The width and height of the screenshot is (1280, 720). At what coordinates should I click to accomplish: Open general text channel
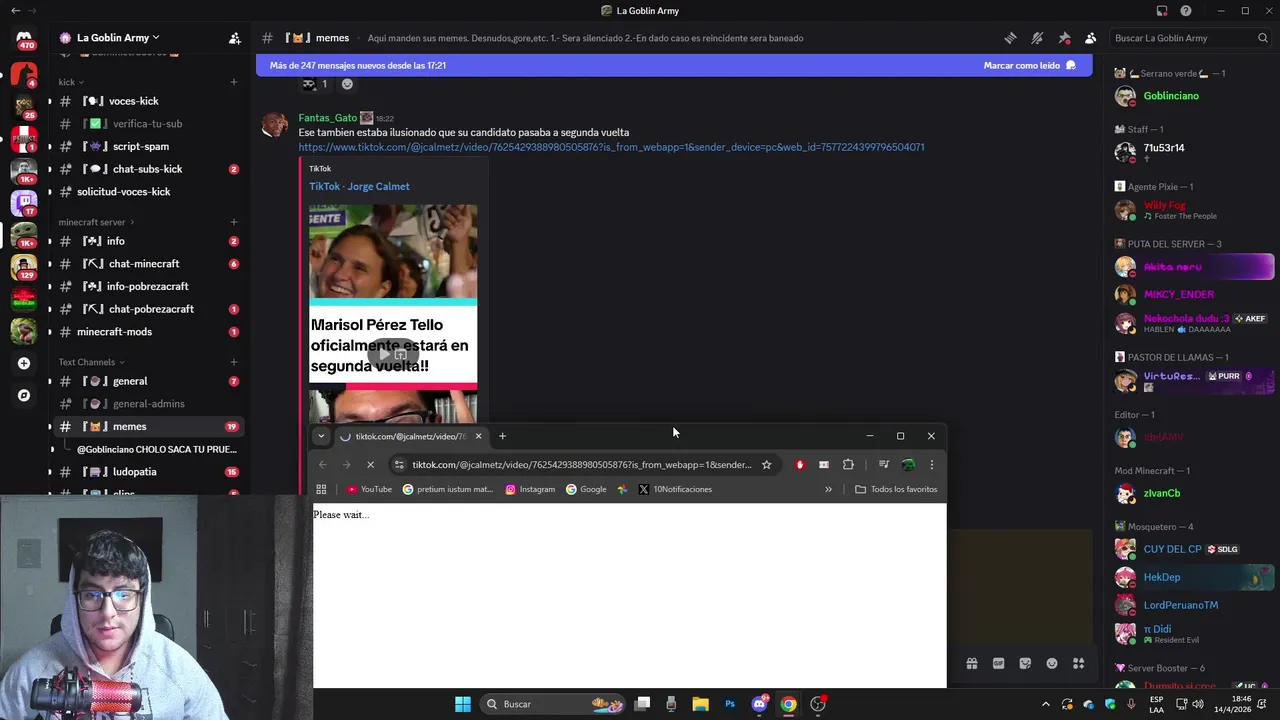148,381
